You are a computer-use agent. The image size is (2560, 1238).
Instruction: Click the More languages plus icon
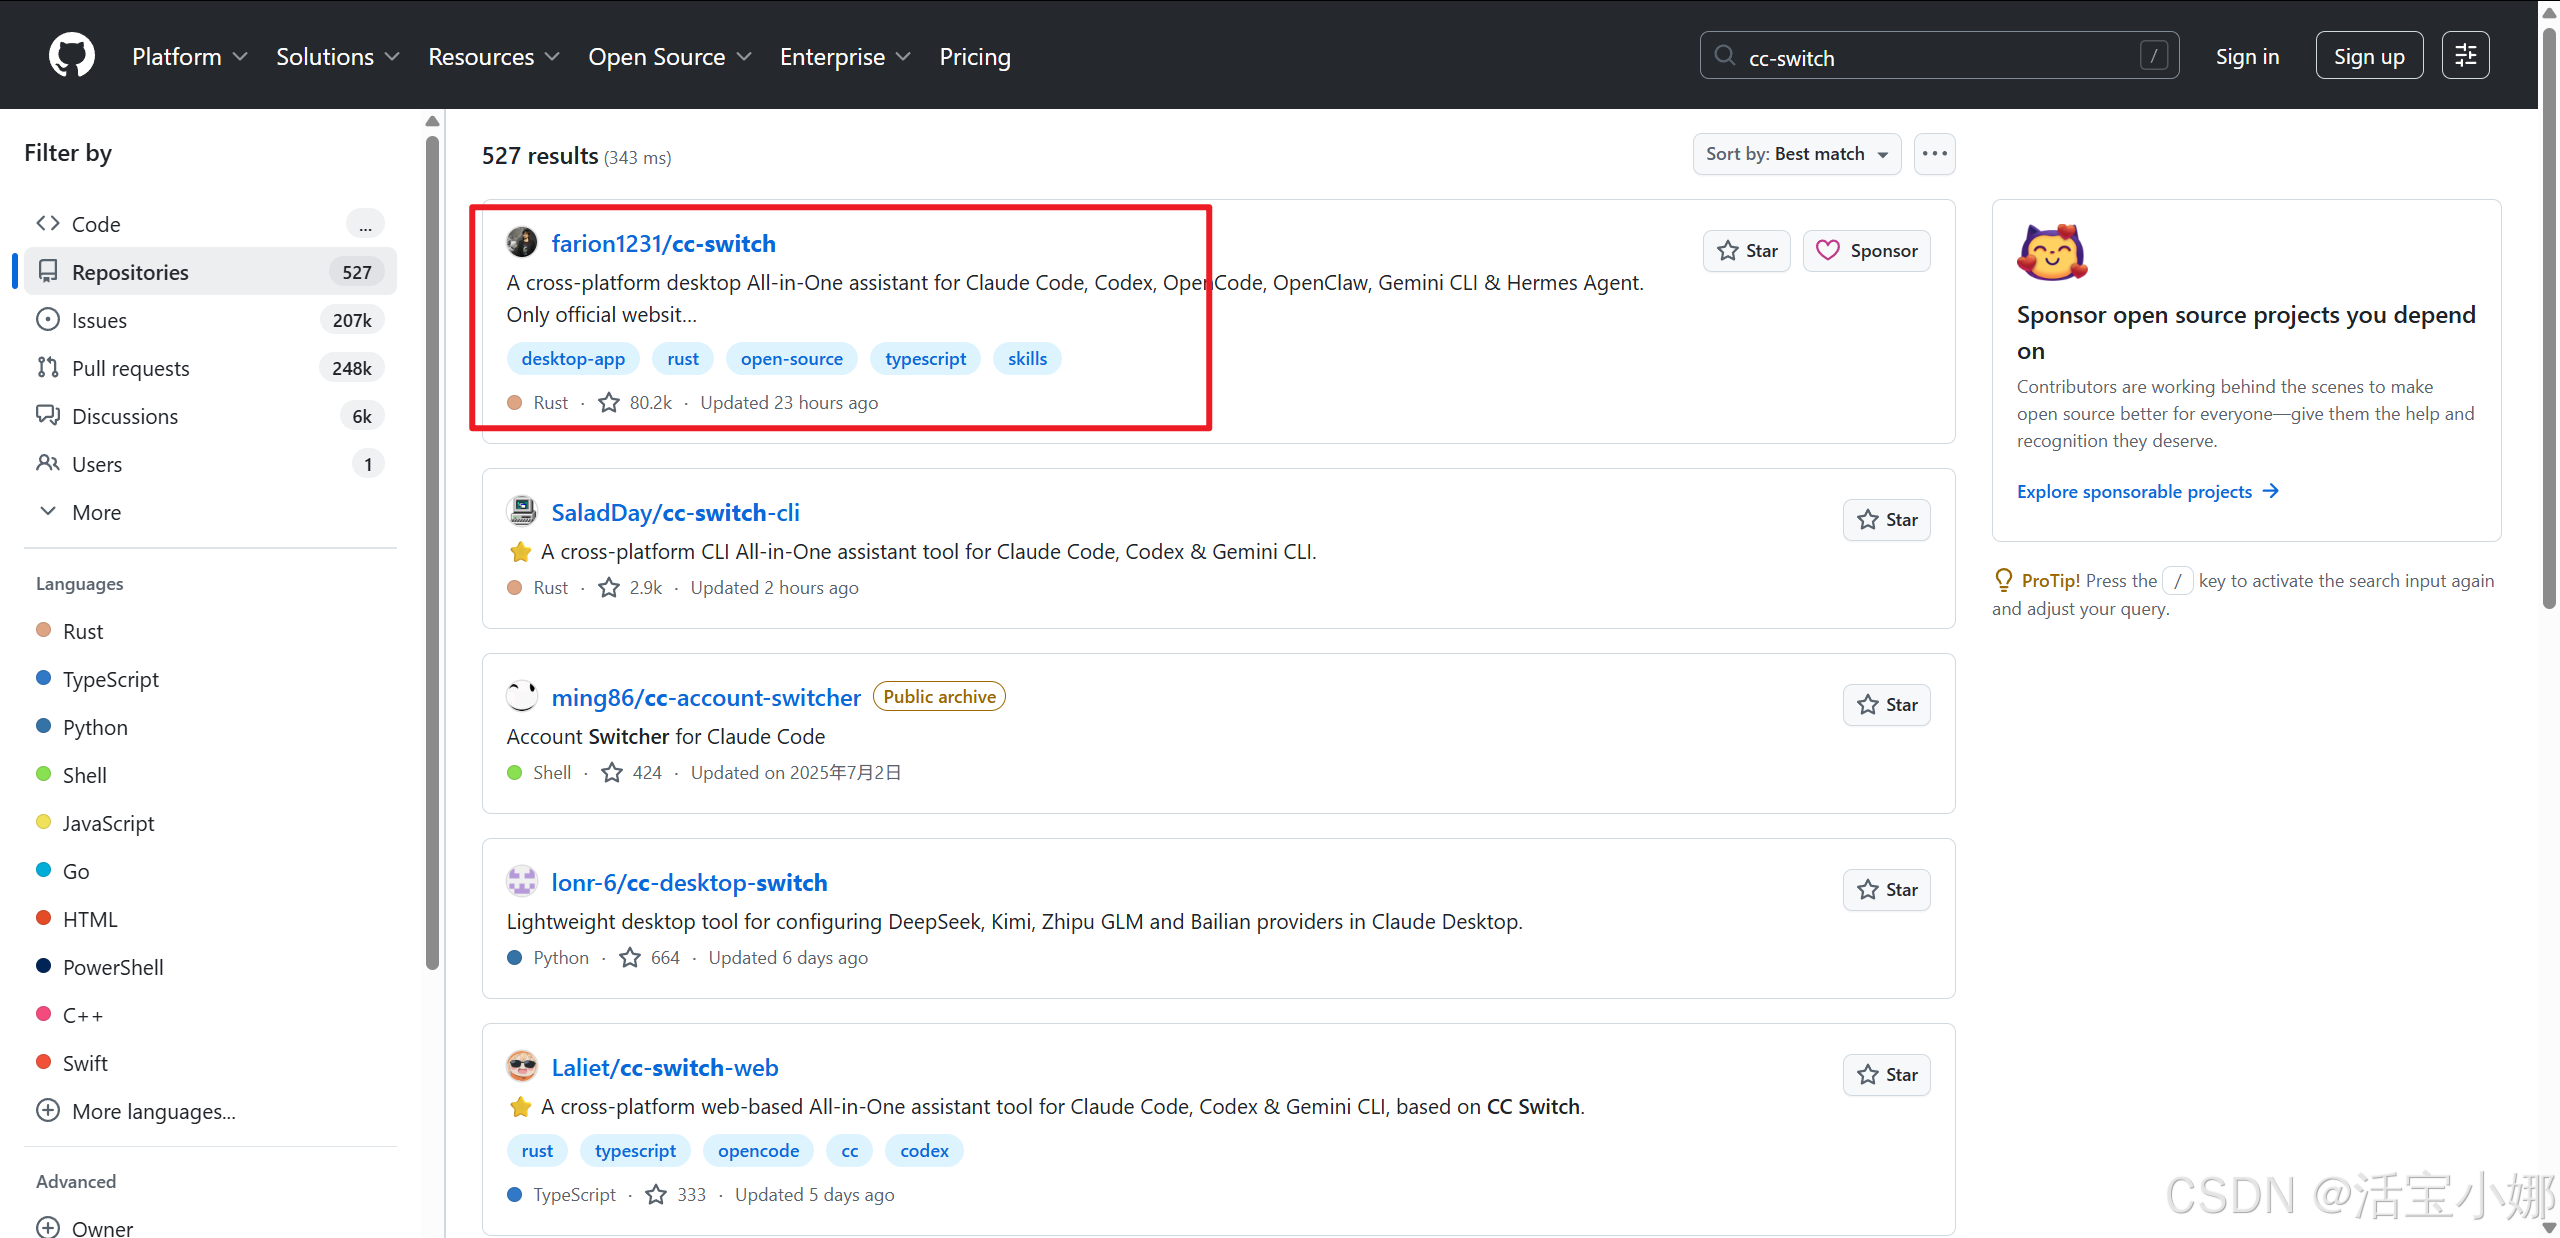[x=48, y=1110]
